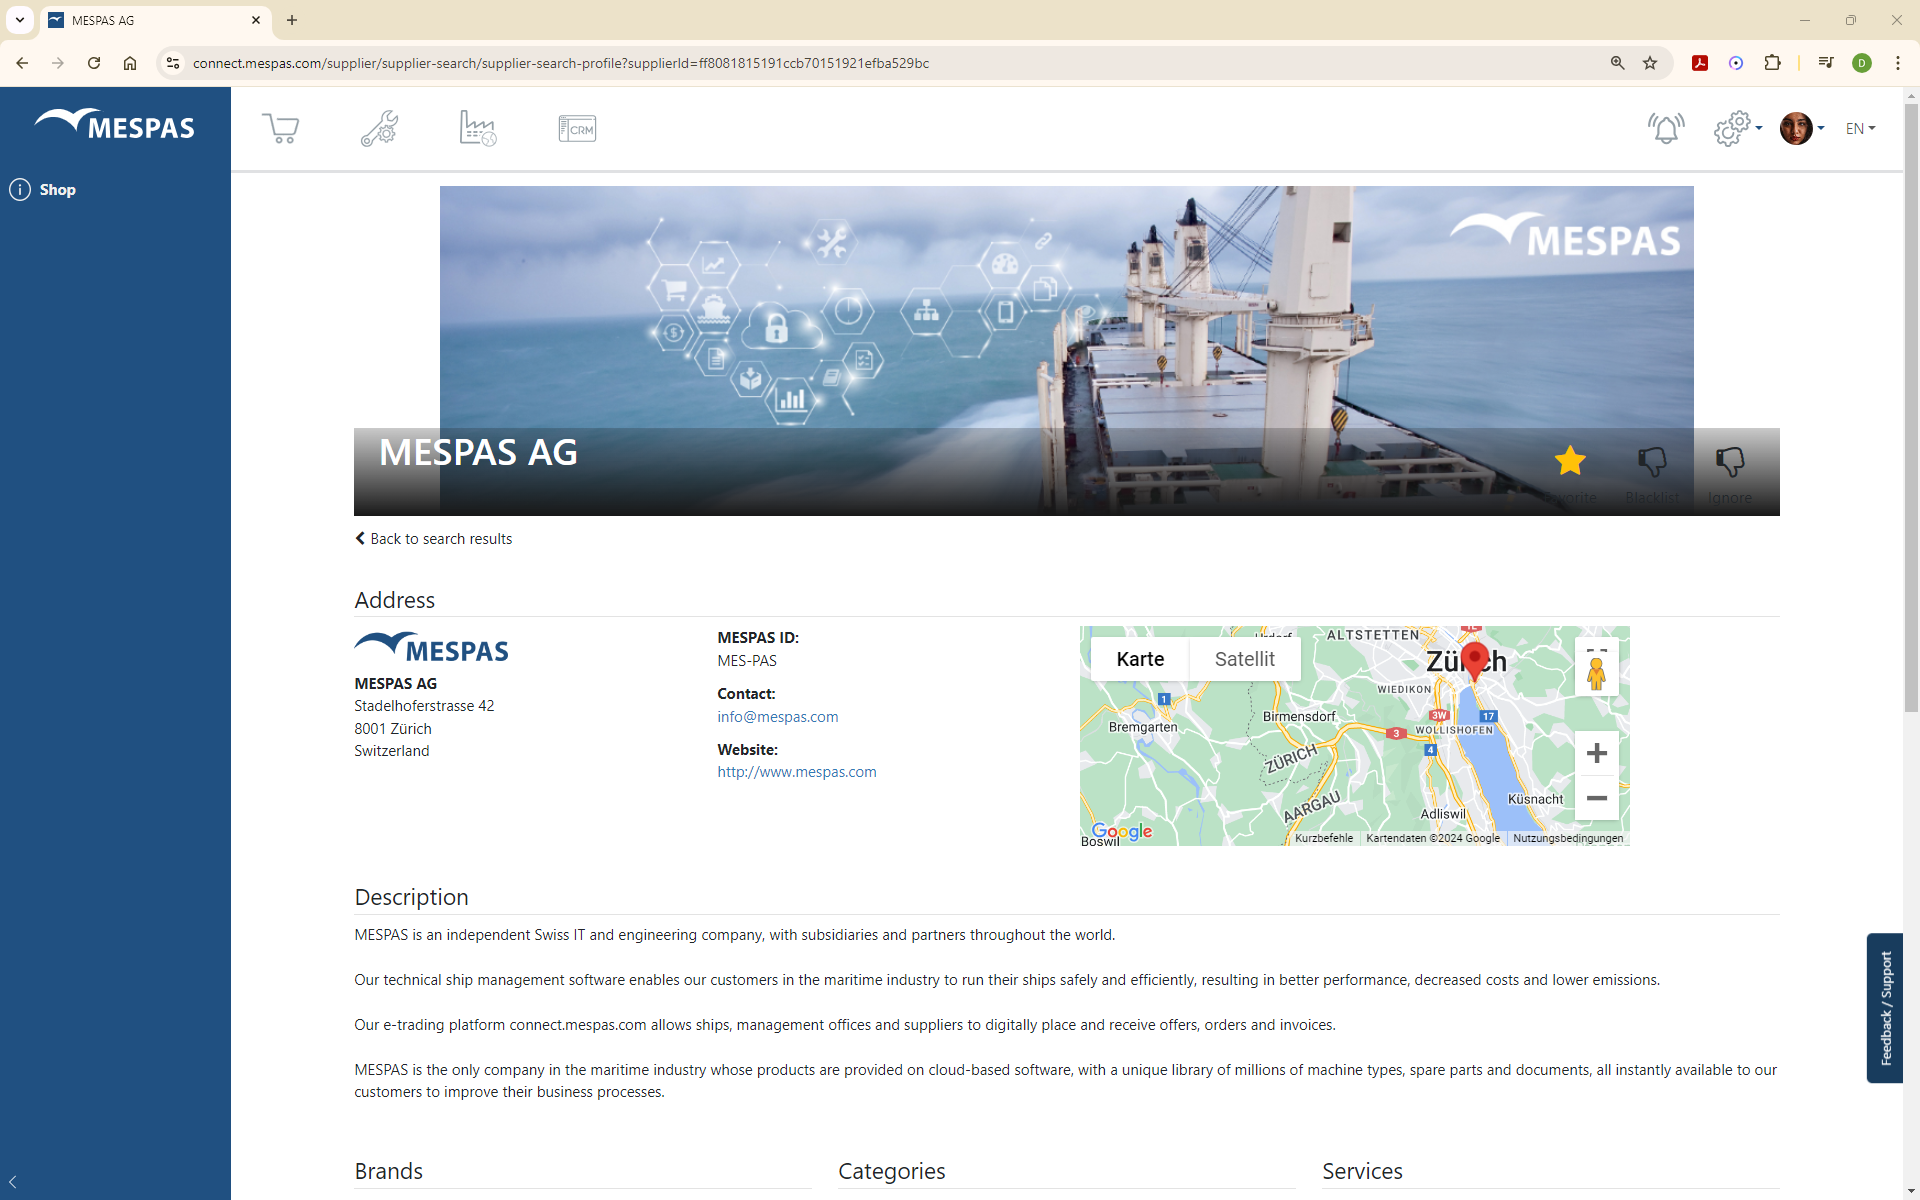Open the Feedback / Support panel
This screenshot has height=1200, width=1920.
[1885, 1008]
